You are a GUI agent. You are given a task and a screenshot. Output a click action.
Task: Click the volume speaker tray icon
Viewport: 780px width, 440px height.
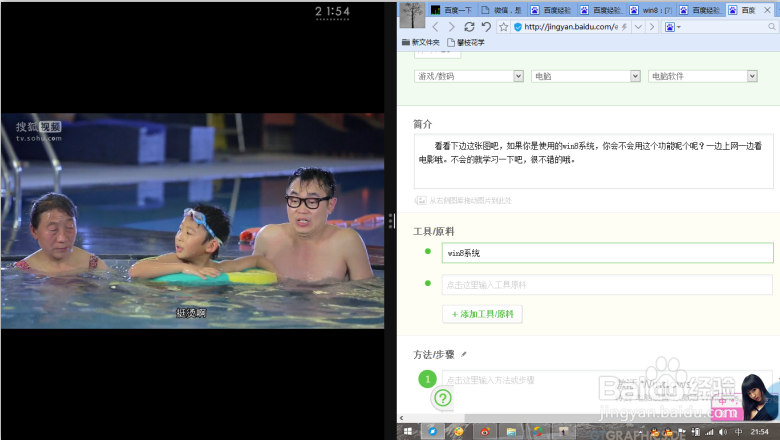coord(723,432)
